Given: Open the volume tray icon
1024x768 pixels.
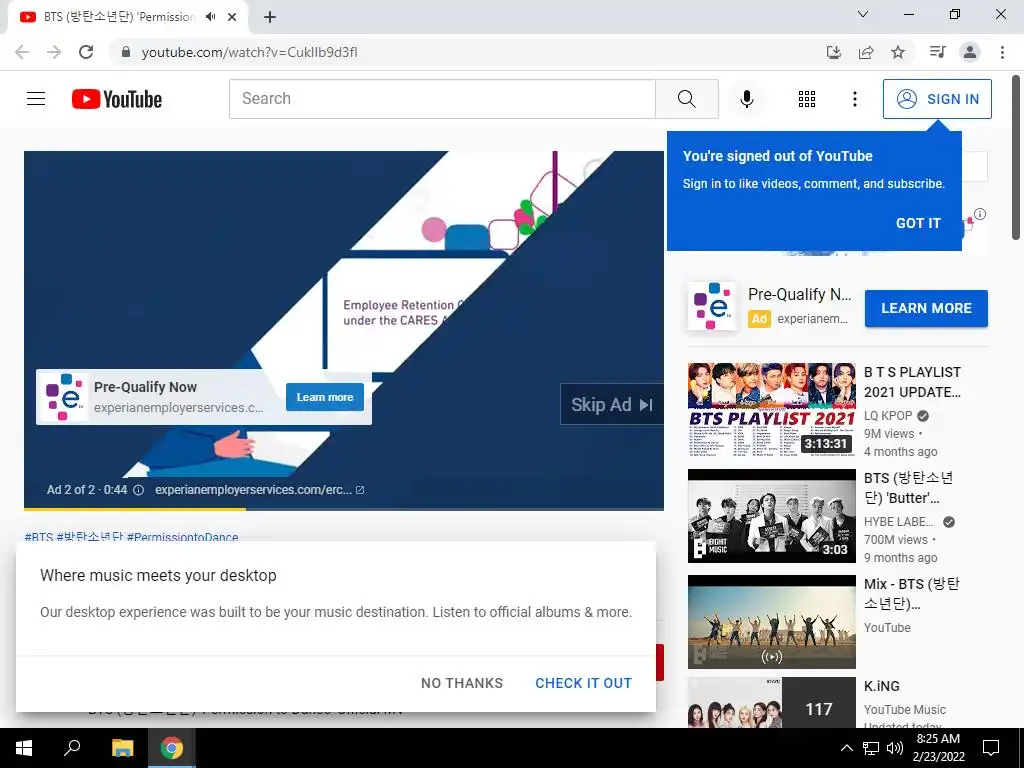Looking at the screenshot, I should pos(895,748).
